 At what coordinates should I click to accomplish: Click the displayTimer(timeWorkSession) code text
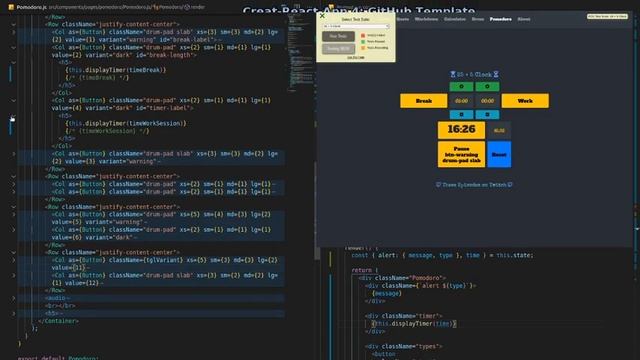pyautogui.click(x=126, y=123)
